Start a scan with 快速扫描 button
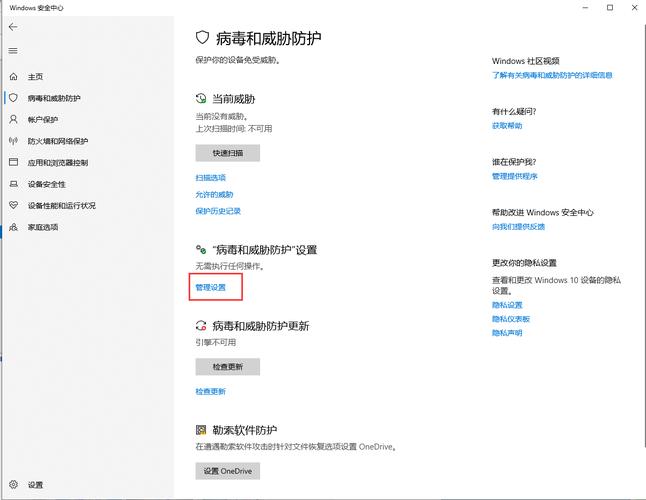Image resolution: width=646 pixels, height=500 pixels. click(227, 153)
